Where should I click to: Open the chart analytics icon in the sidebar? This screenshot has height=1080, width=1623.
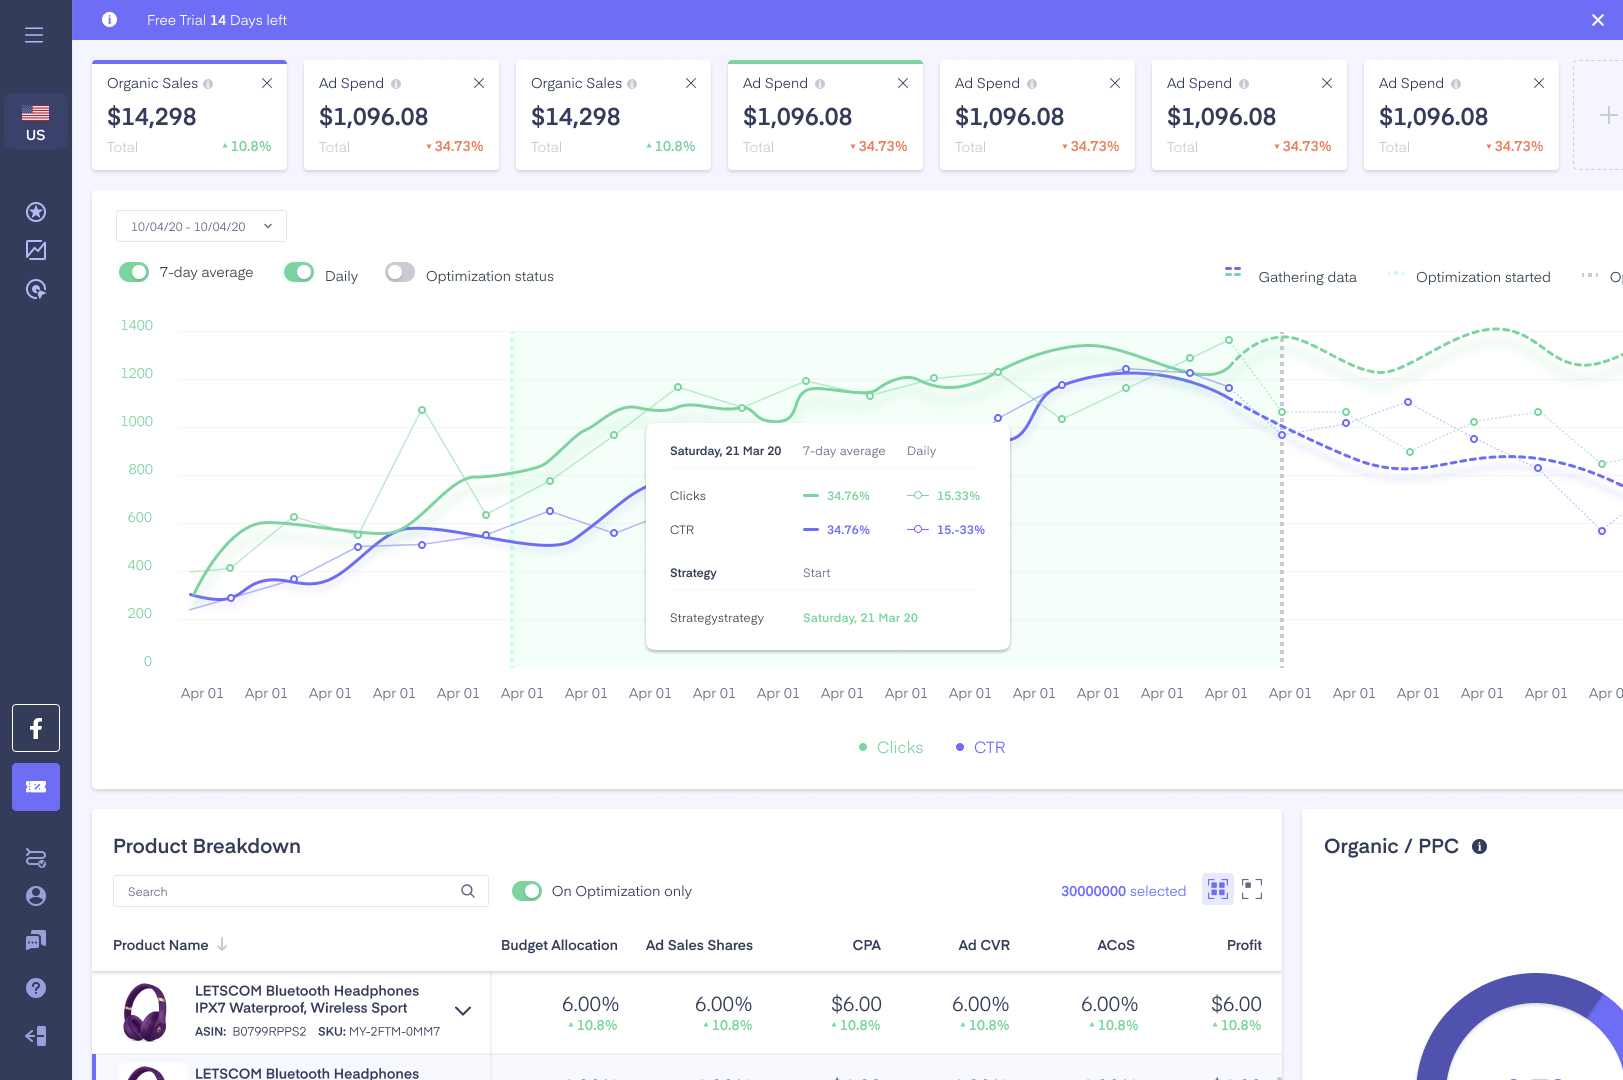(x=36, y=250)
